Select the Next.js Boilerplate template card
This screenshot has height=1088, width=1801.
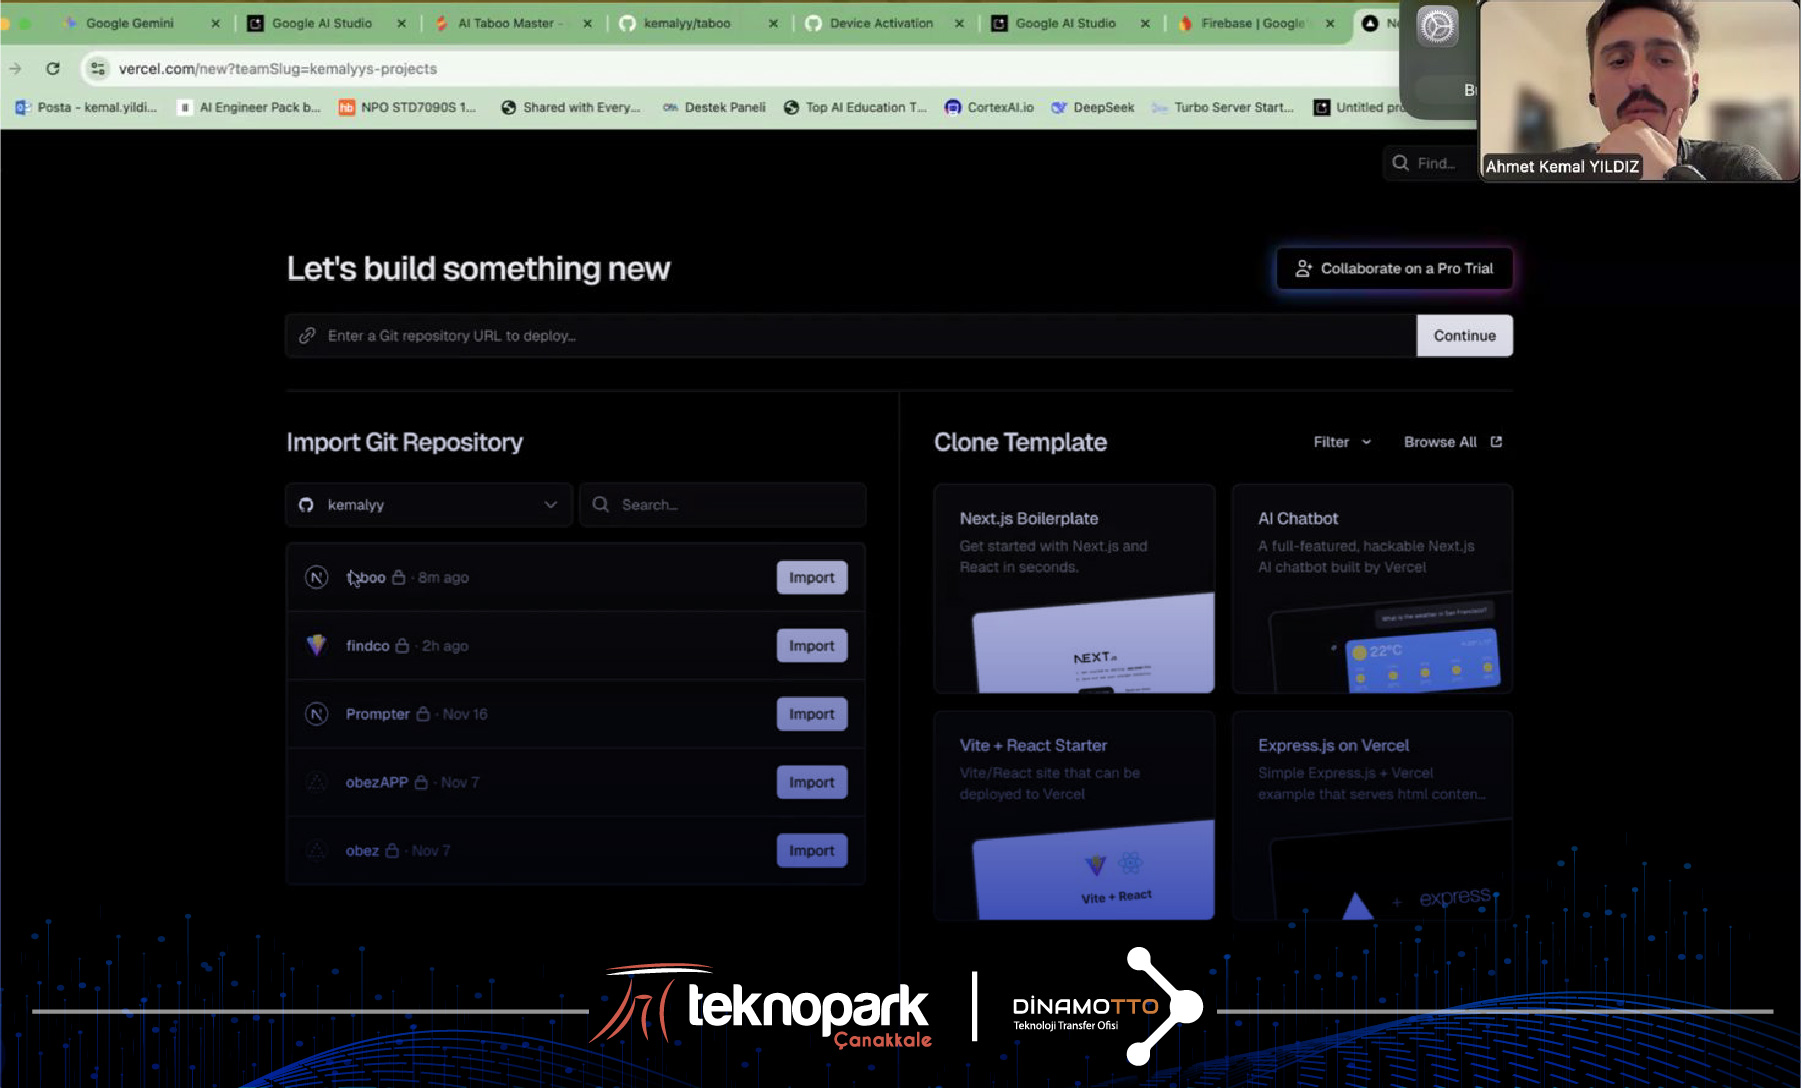1074,589
